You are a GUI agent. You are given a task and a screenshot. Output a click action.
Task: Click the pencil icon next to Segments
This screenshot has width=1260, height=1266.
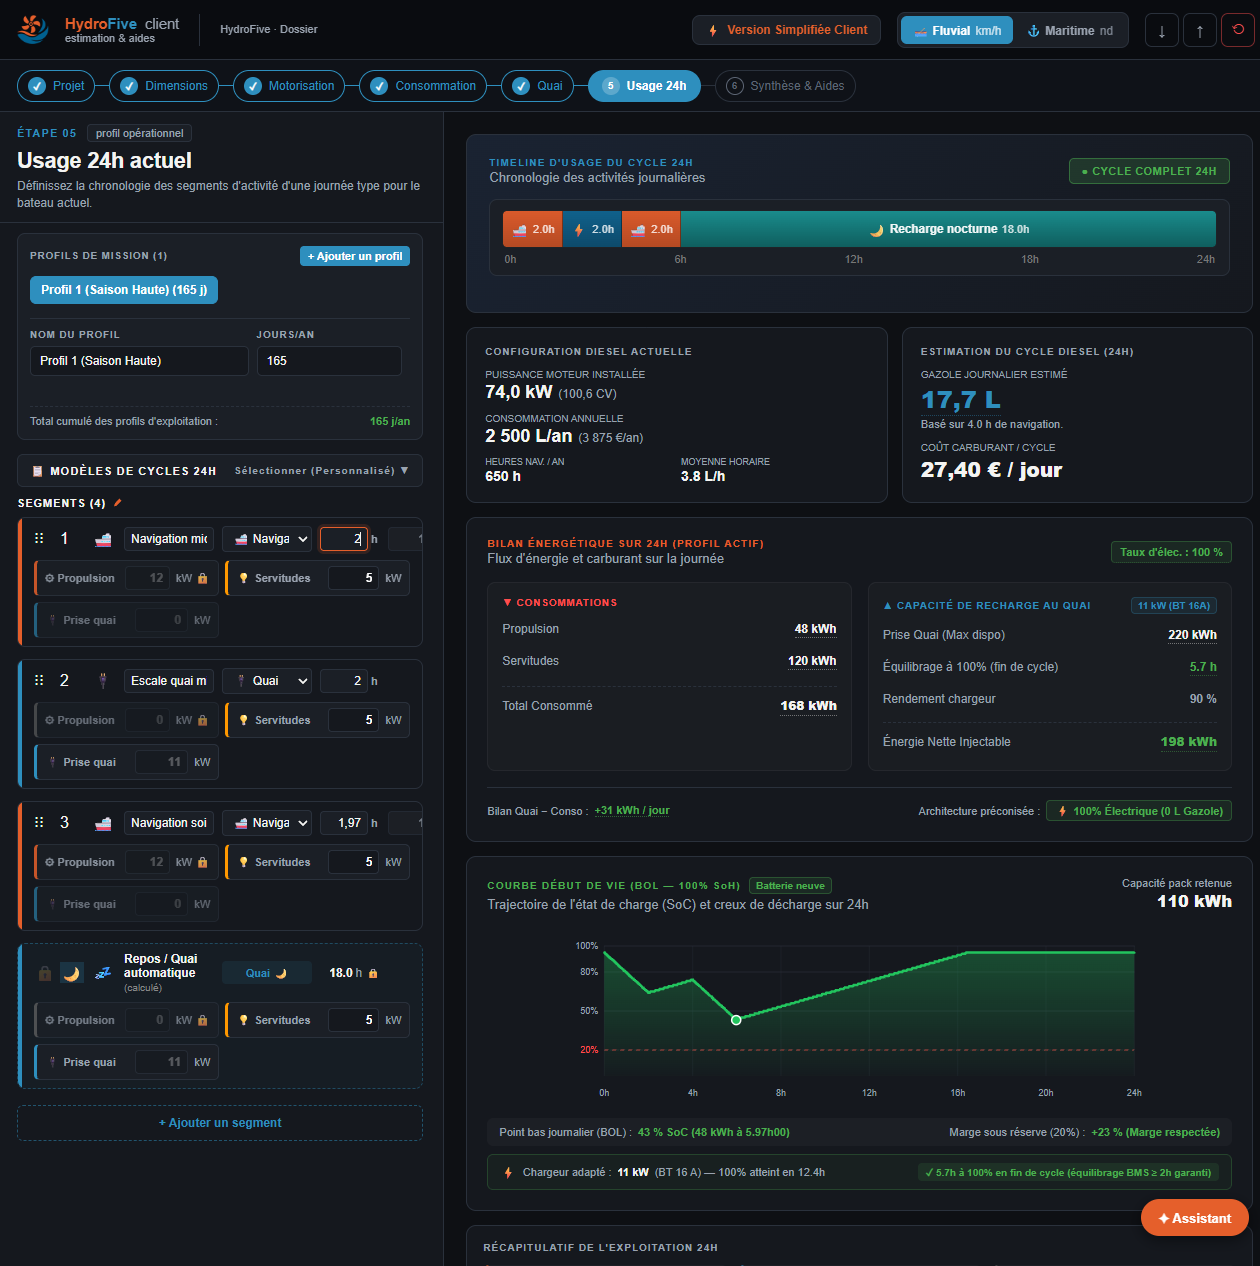point(118,503)
